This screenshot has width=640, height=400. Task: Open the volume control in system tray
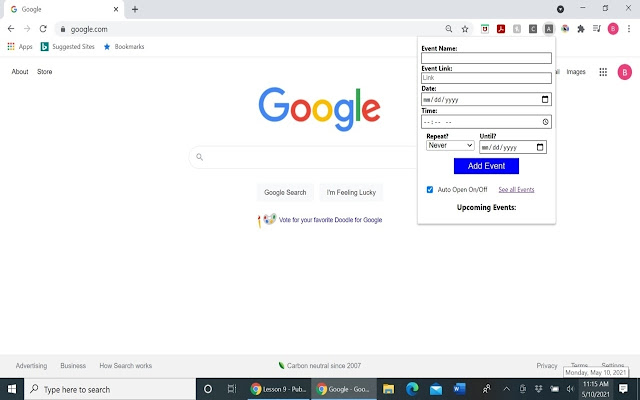pos(570,389)
